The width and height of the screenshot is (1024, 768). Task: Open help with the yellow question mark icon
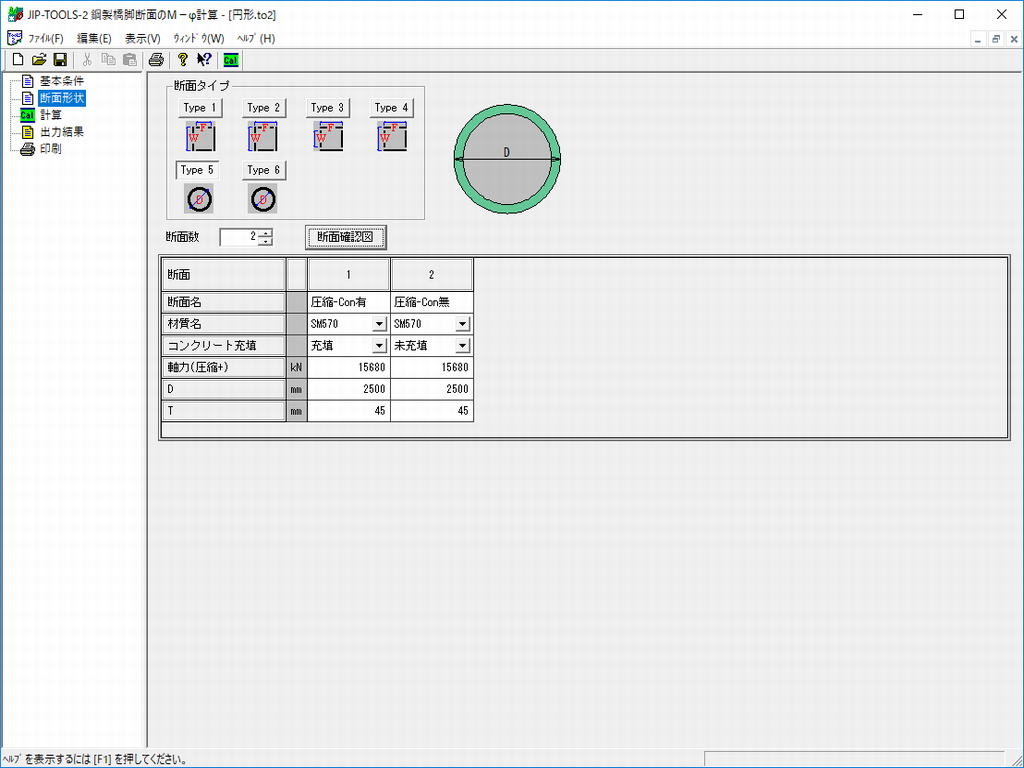coord(183,60)
